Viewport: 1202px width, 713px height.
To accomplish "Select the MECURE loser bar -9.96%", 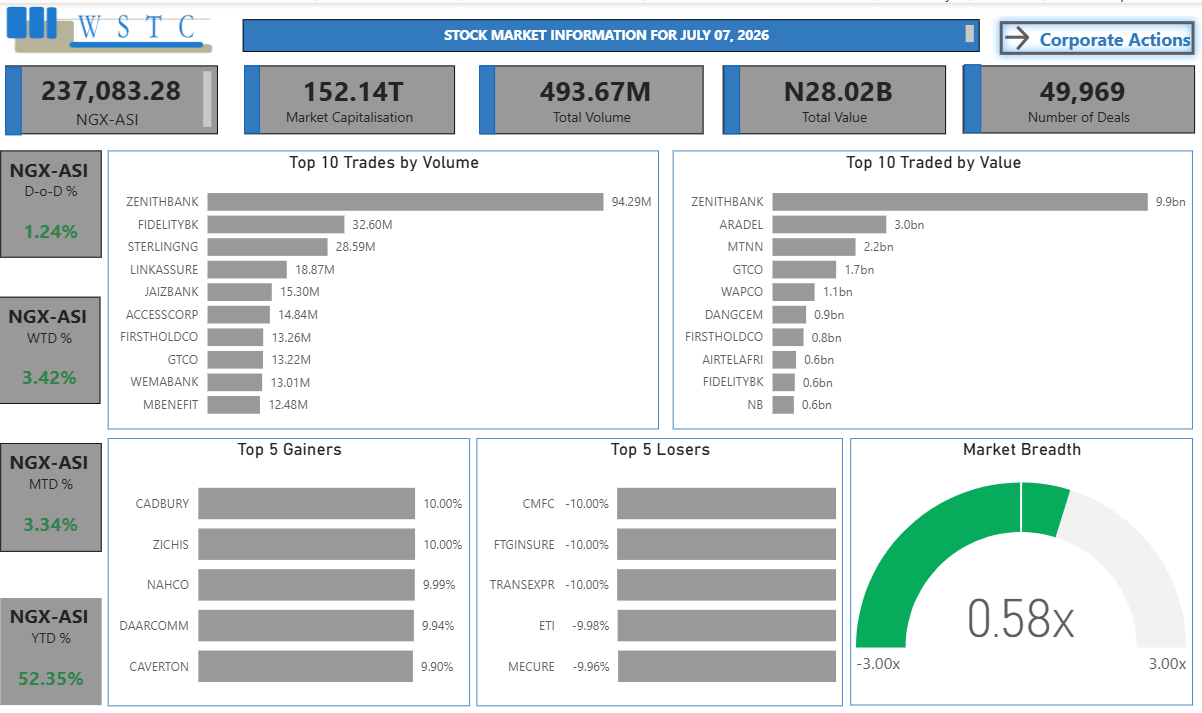I will (x=726, y=666).
